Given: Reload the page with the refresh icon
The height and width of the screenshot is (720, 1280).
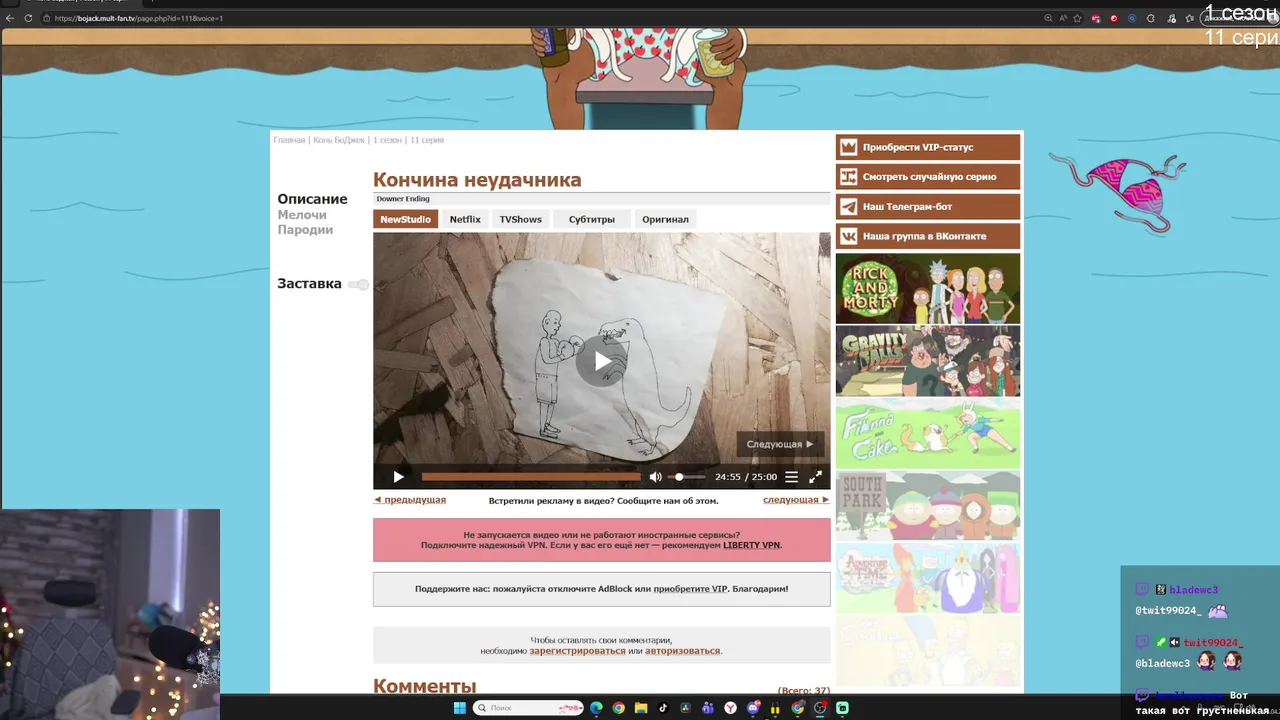Looking at the screenshot, I should [x=28, y=18].
